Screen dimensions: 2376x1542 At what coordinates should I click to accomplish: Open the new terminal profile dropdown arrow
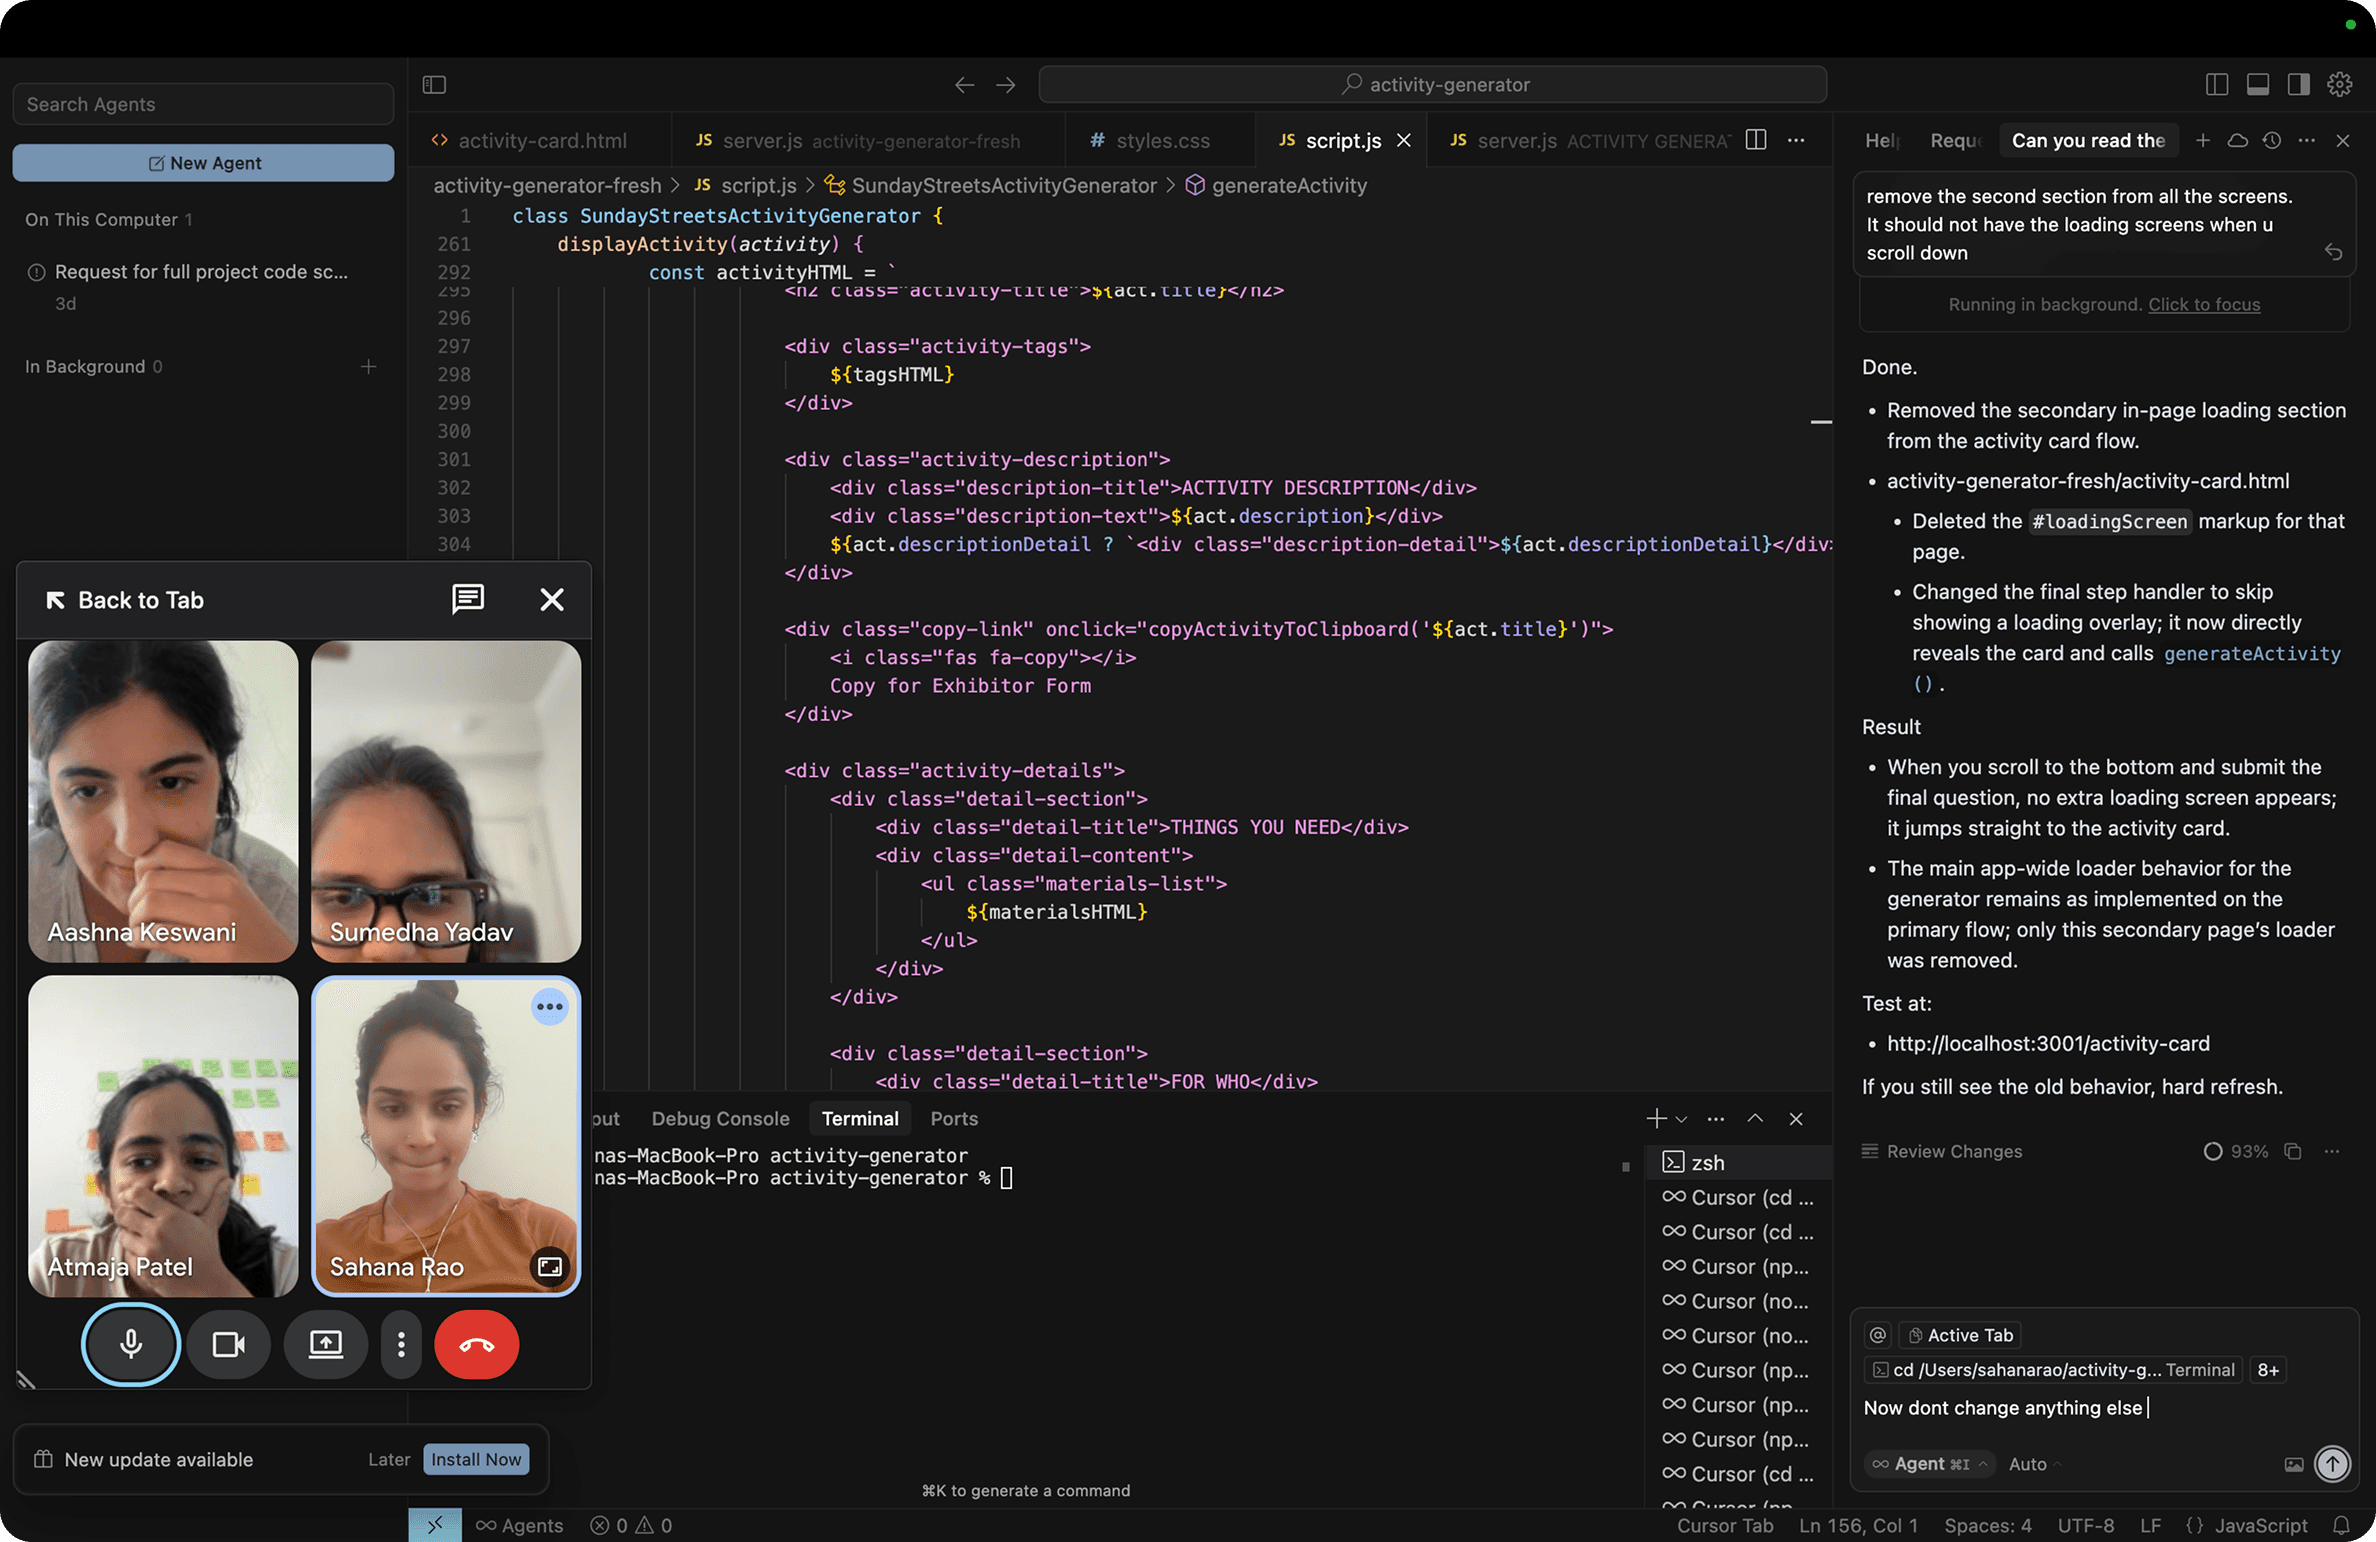1681,1119
